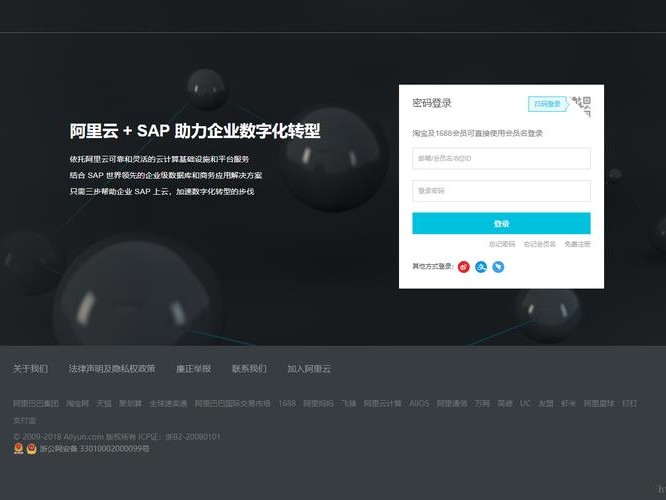Switch to QR code login icon
The image size is (666, 500).
582,105
